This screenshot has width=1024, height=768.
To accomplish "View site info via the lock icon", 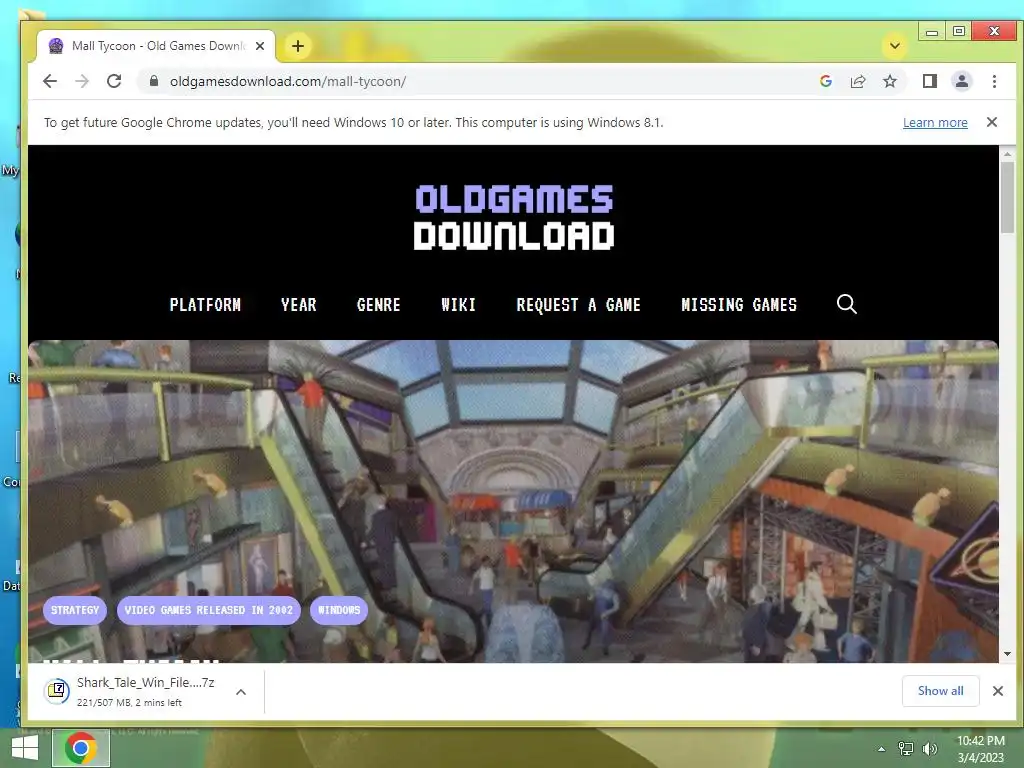I will click(x=153, y=81).
